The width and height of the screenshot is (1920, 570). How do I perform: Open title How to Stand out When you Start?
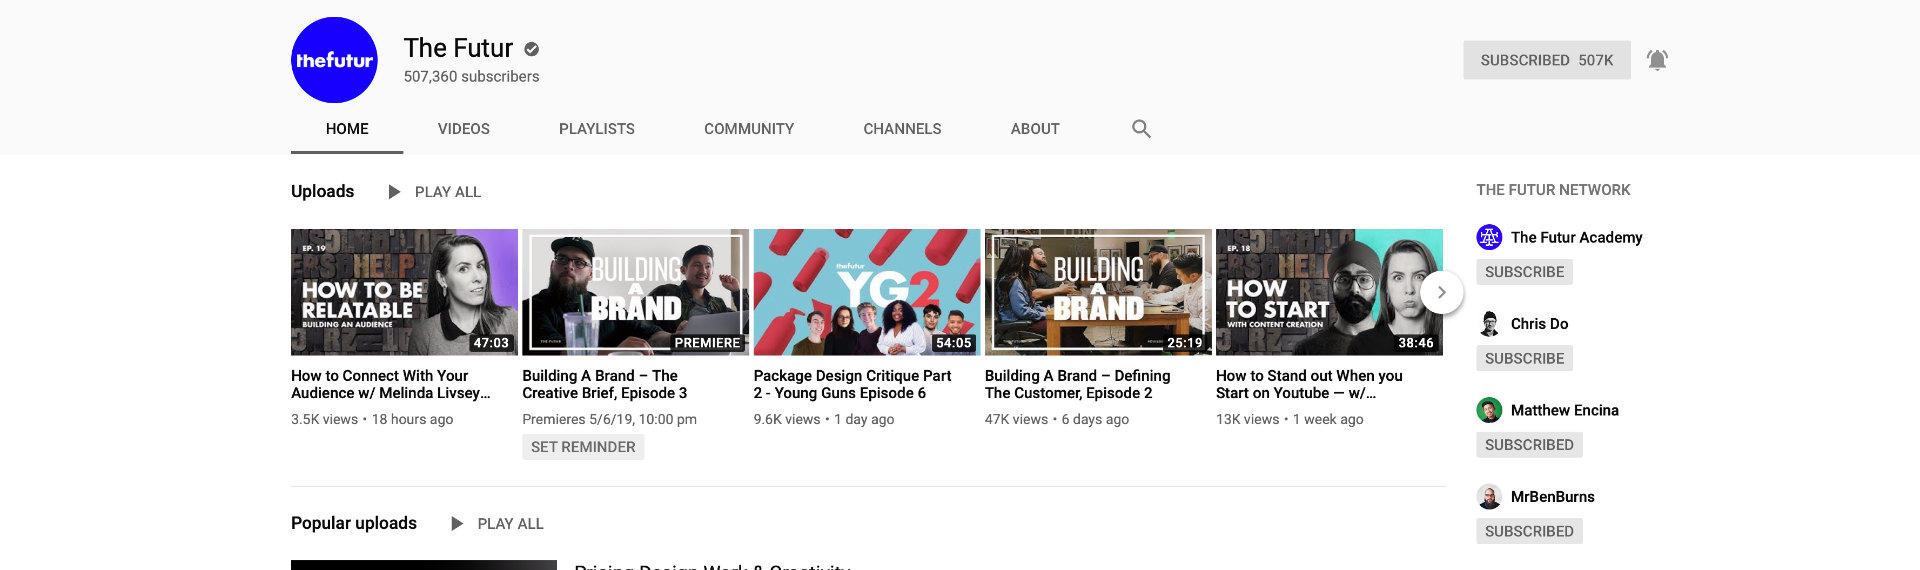click(1309, 384)
